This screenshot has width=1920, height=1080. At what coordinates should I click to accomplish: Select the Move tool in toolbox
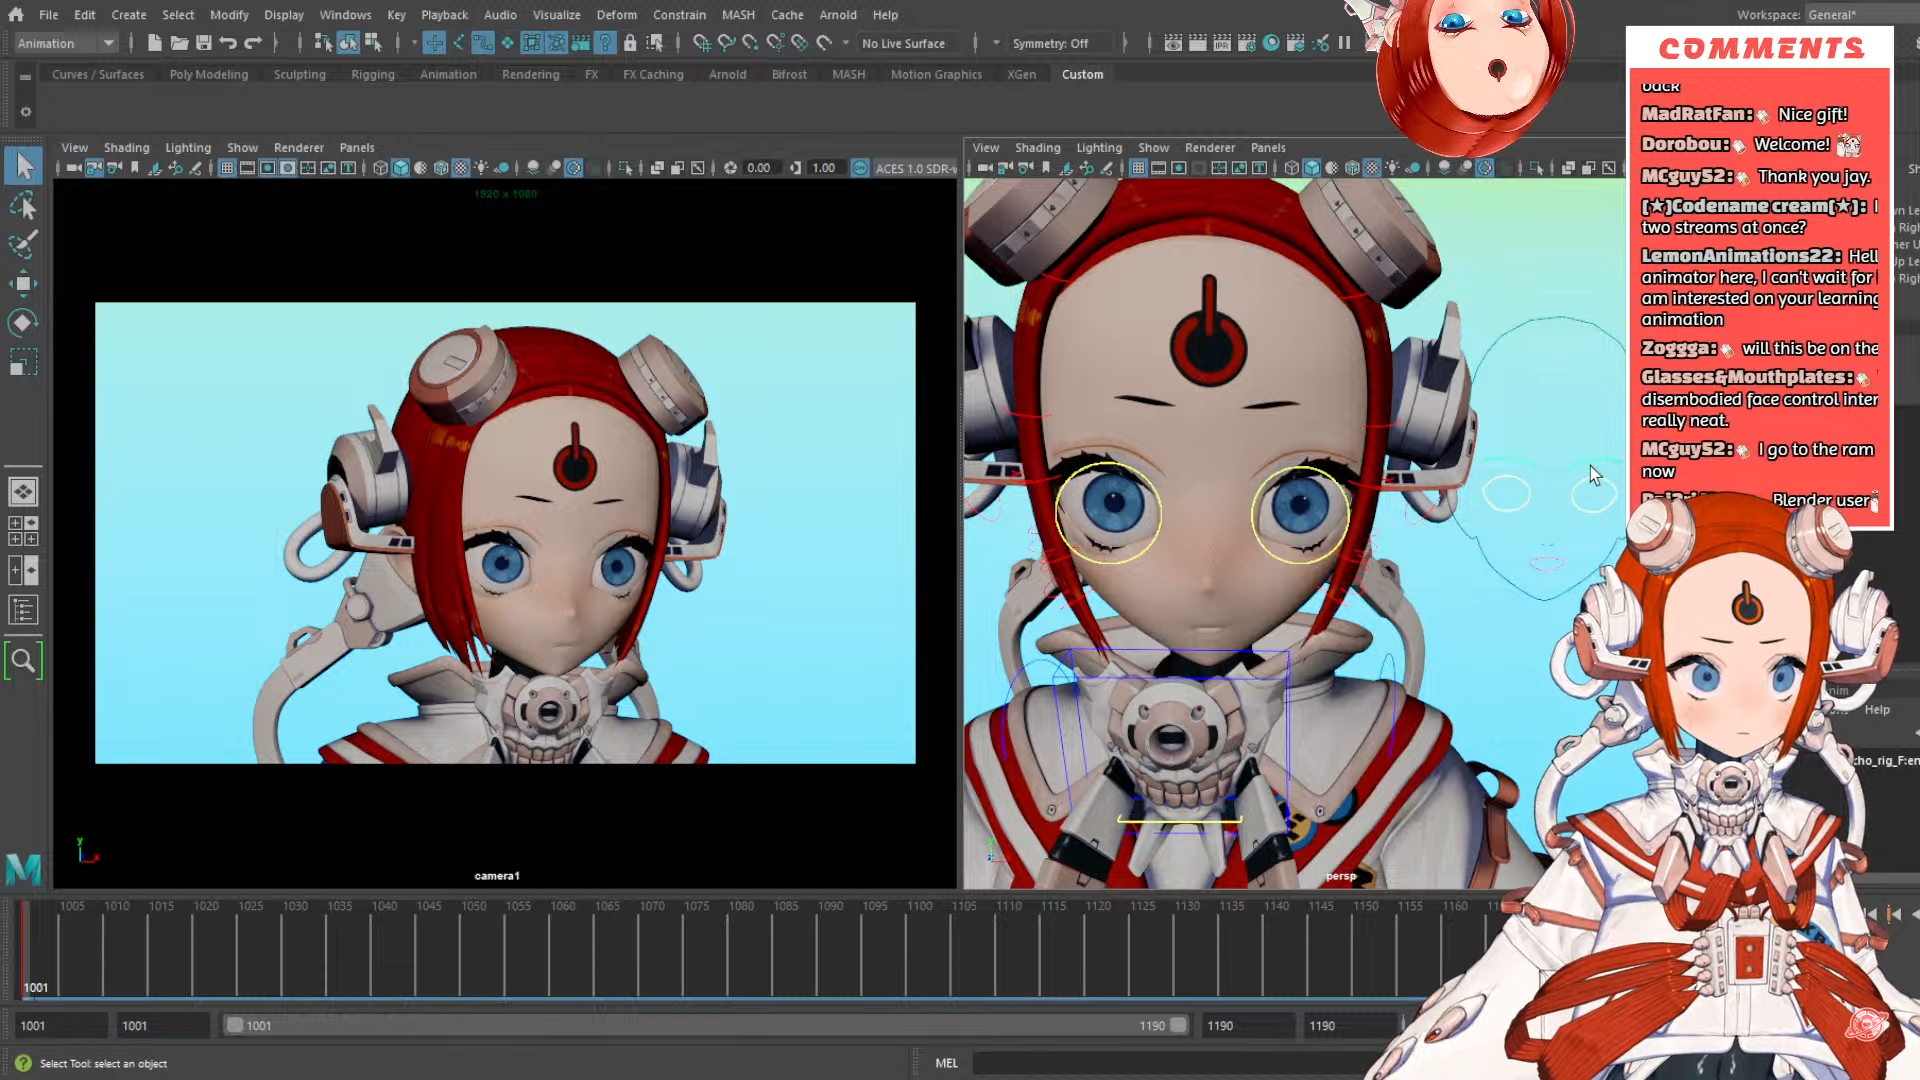[x=23, y=284]
